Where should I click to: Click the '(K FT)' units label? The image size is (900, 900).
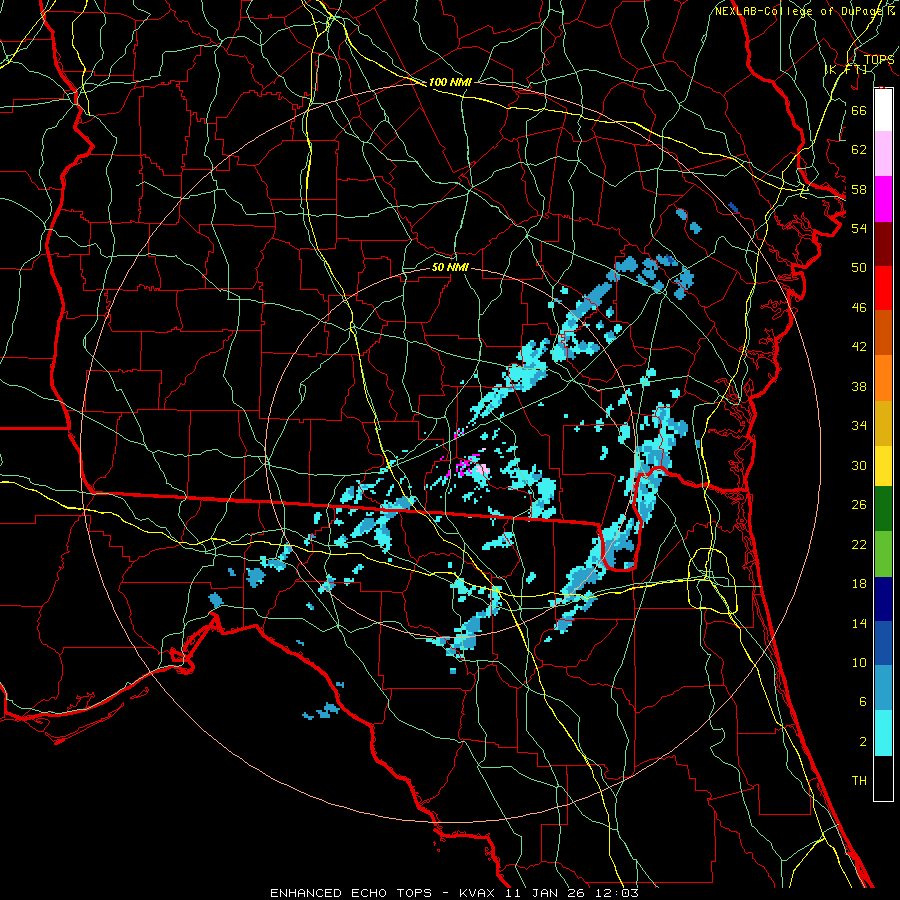tap(845, 70)
